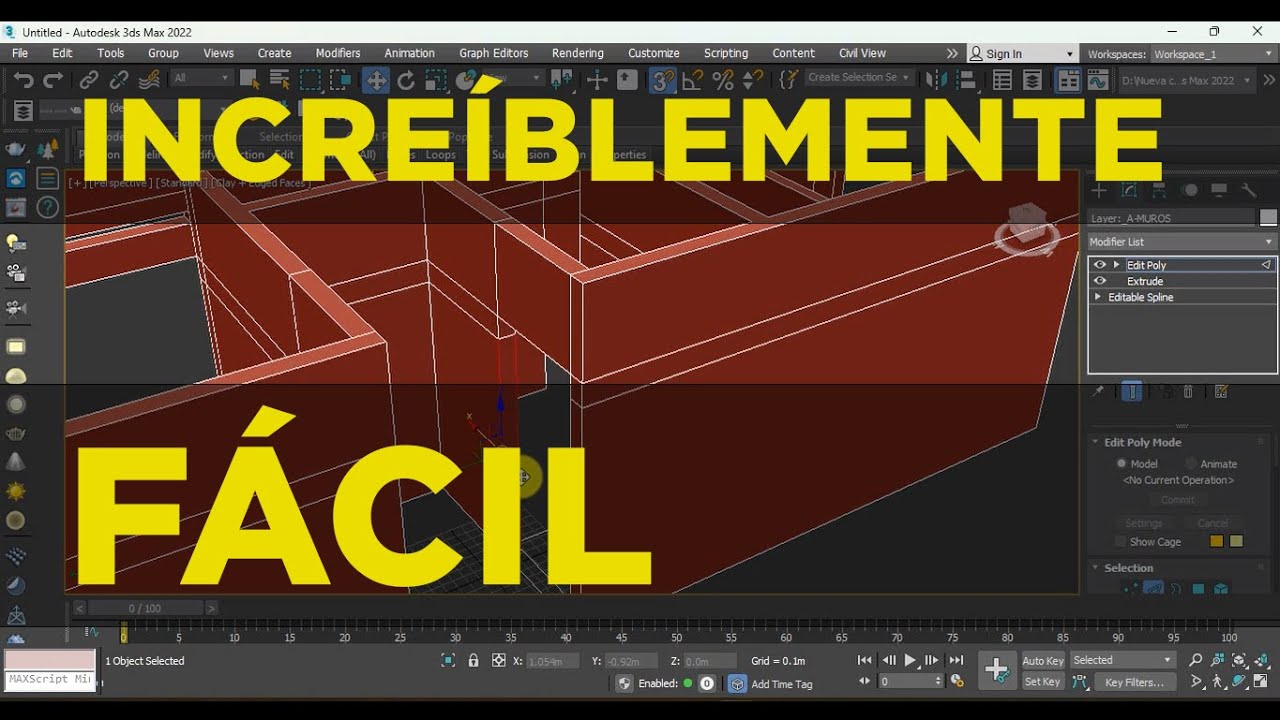Open the Rendering menu
The image size is (1280, 720).
(x=578, y=53)
